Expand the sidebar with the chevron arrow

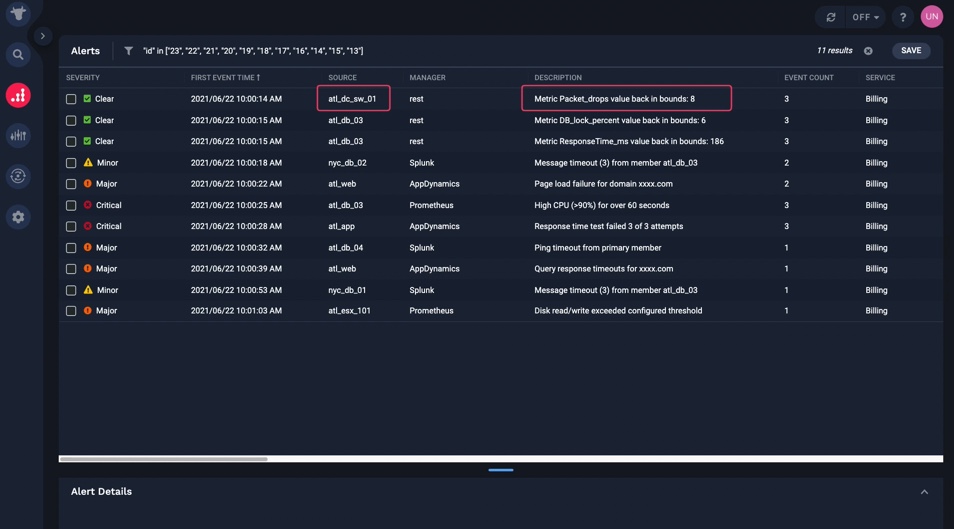click(43, 36)
